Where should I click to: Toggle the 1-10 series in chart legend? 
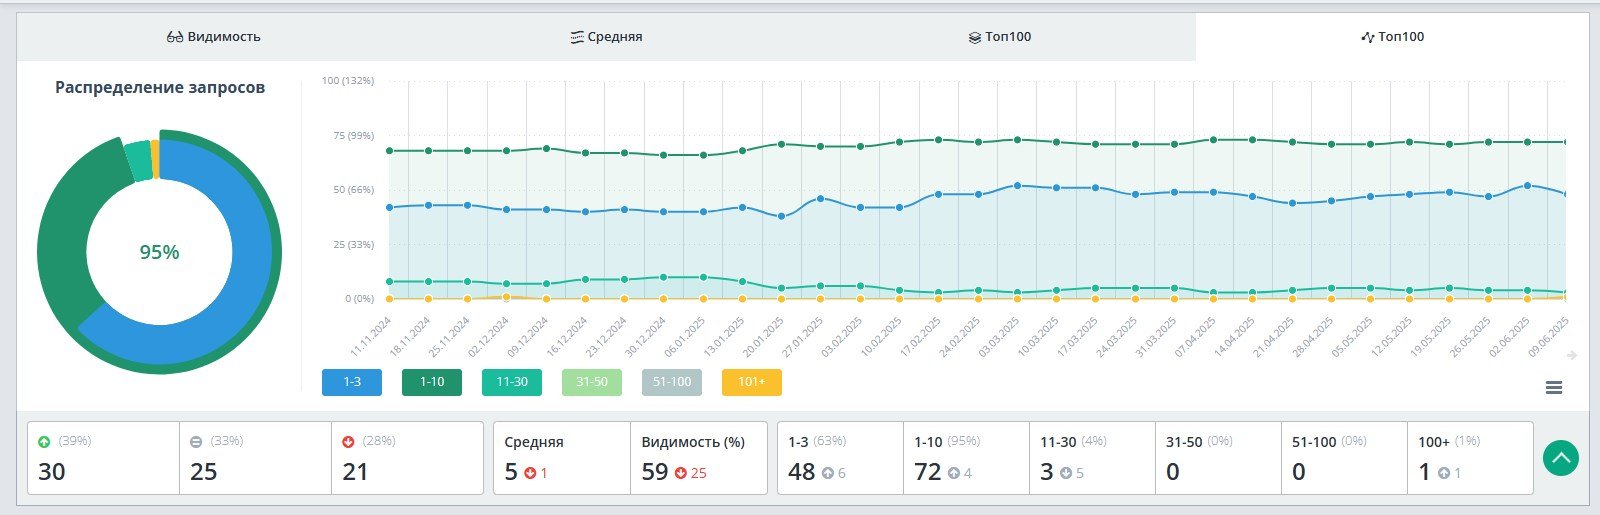pyautogui.click(x=432, y=382)
